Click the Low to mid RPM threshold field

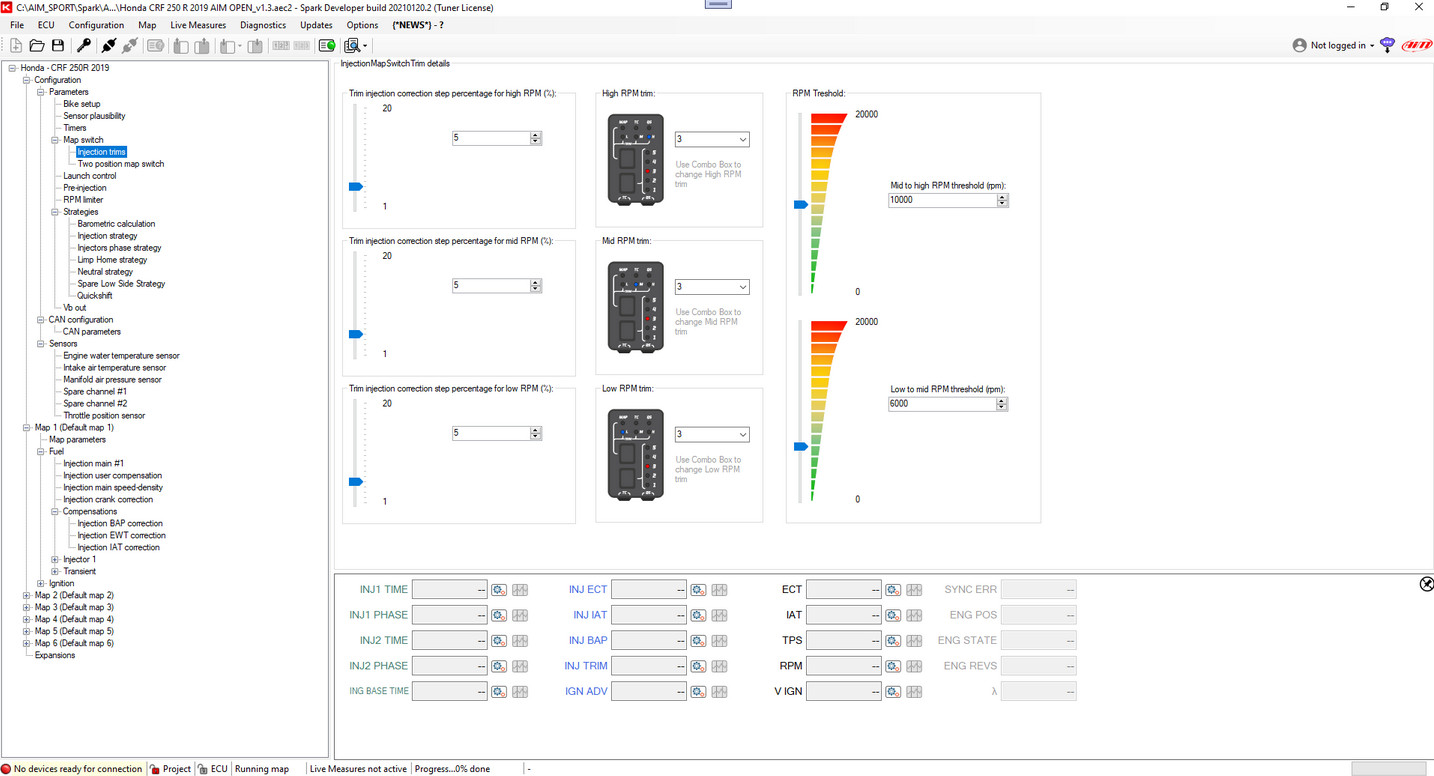coord(942,404)
